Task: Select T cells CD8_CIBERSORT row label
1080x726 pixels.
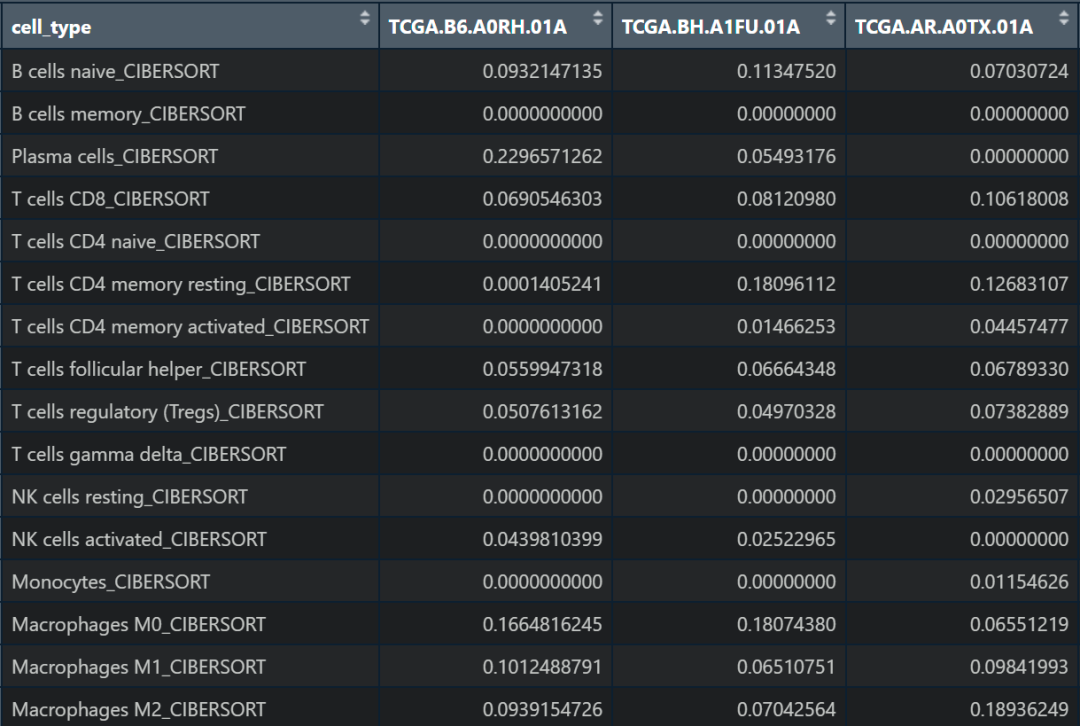Action: 110,200
